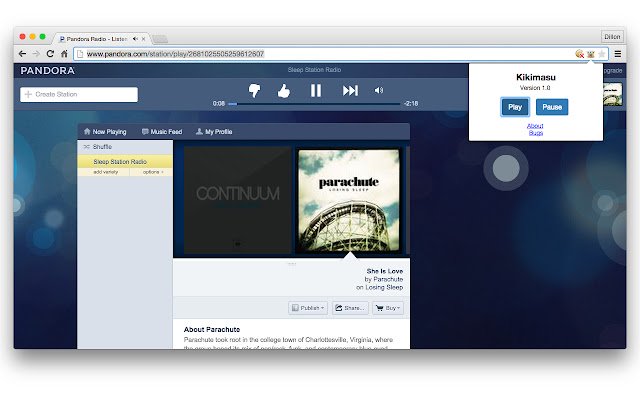The width and height of the screenshot is (640, 400).
Task: Thumbs down the current song
Action: click(x=254, y=91)
